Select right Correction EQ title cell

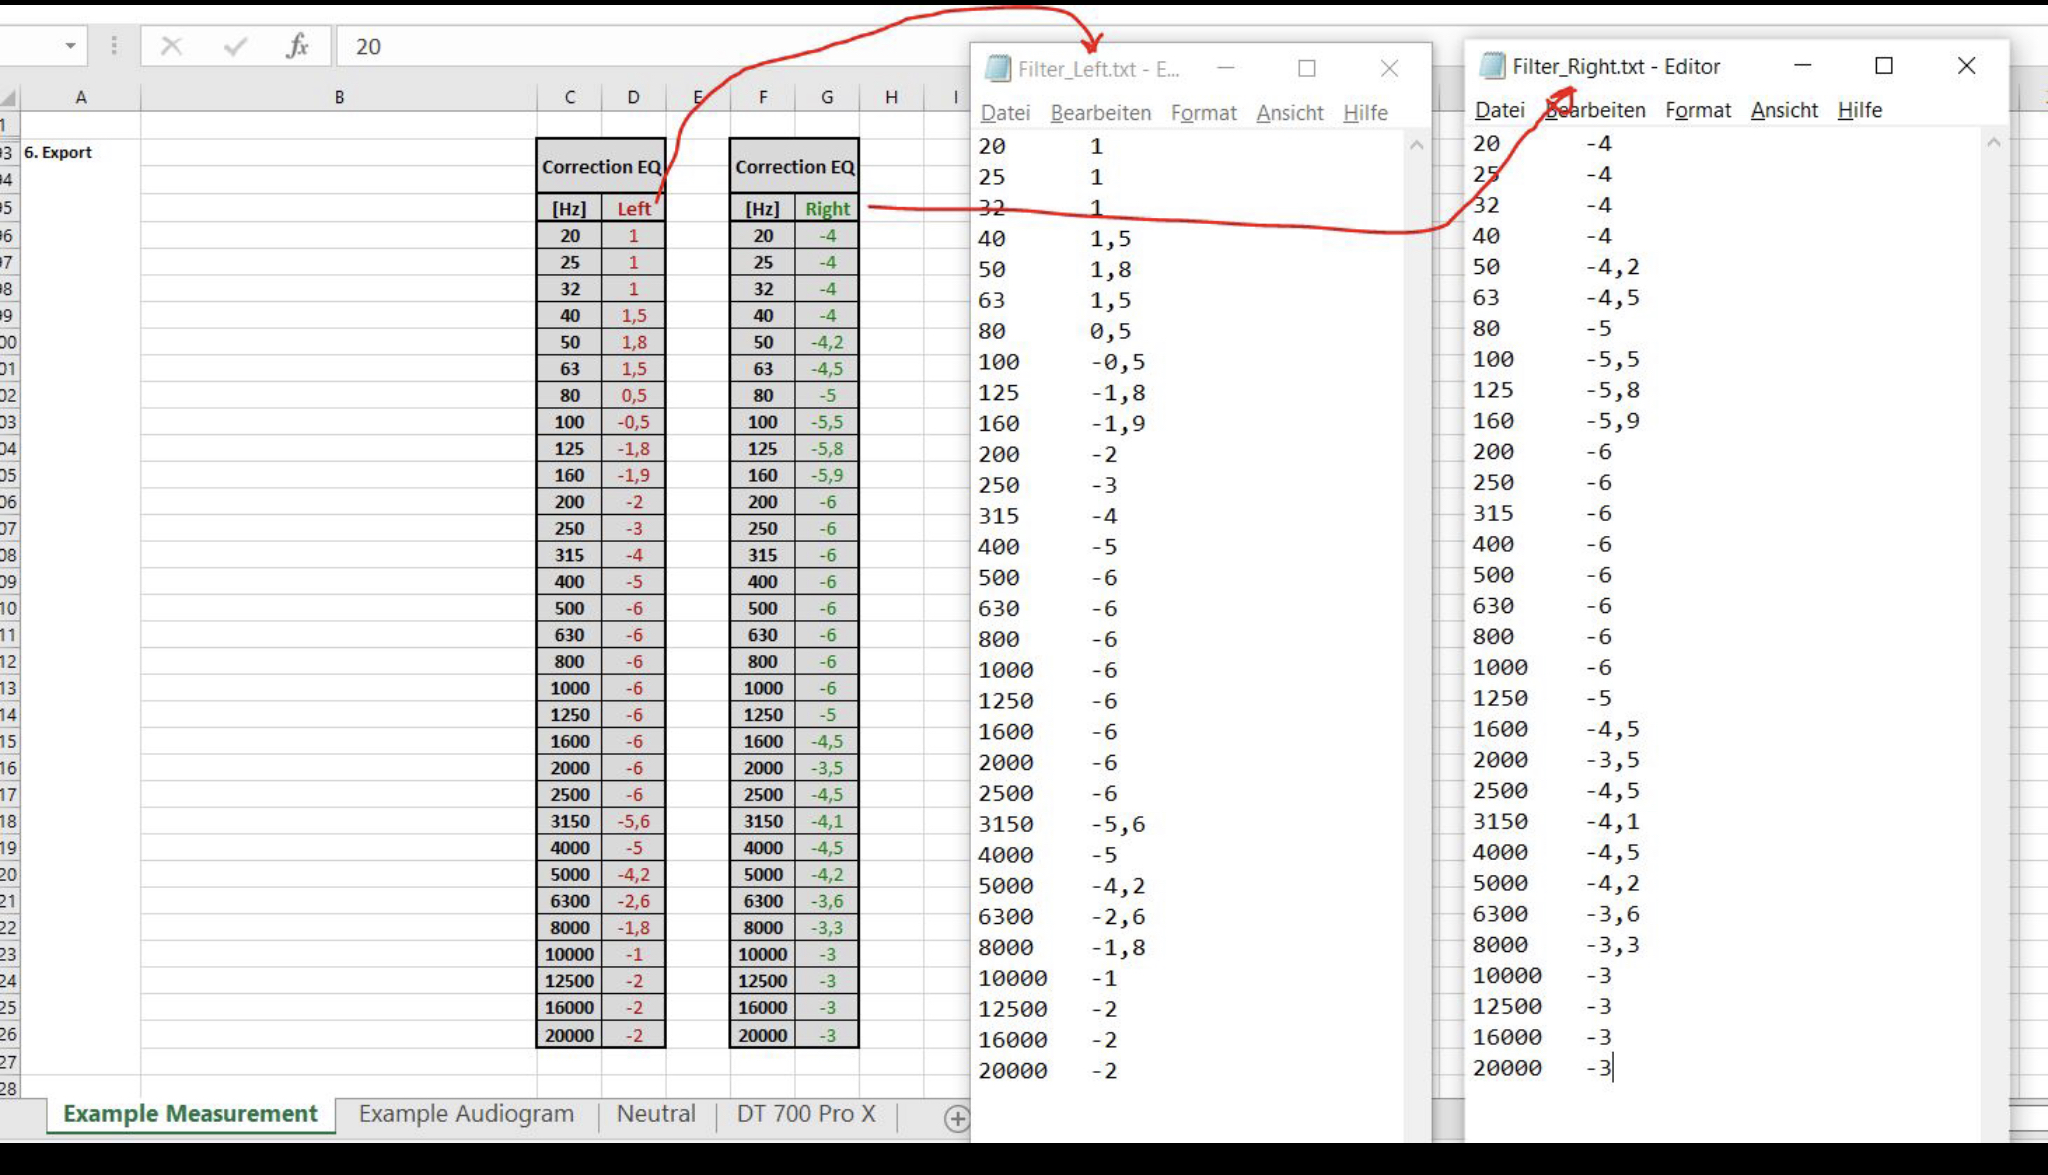pos(794,167)
